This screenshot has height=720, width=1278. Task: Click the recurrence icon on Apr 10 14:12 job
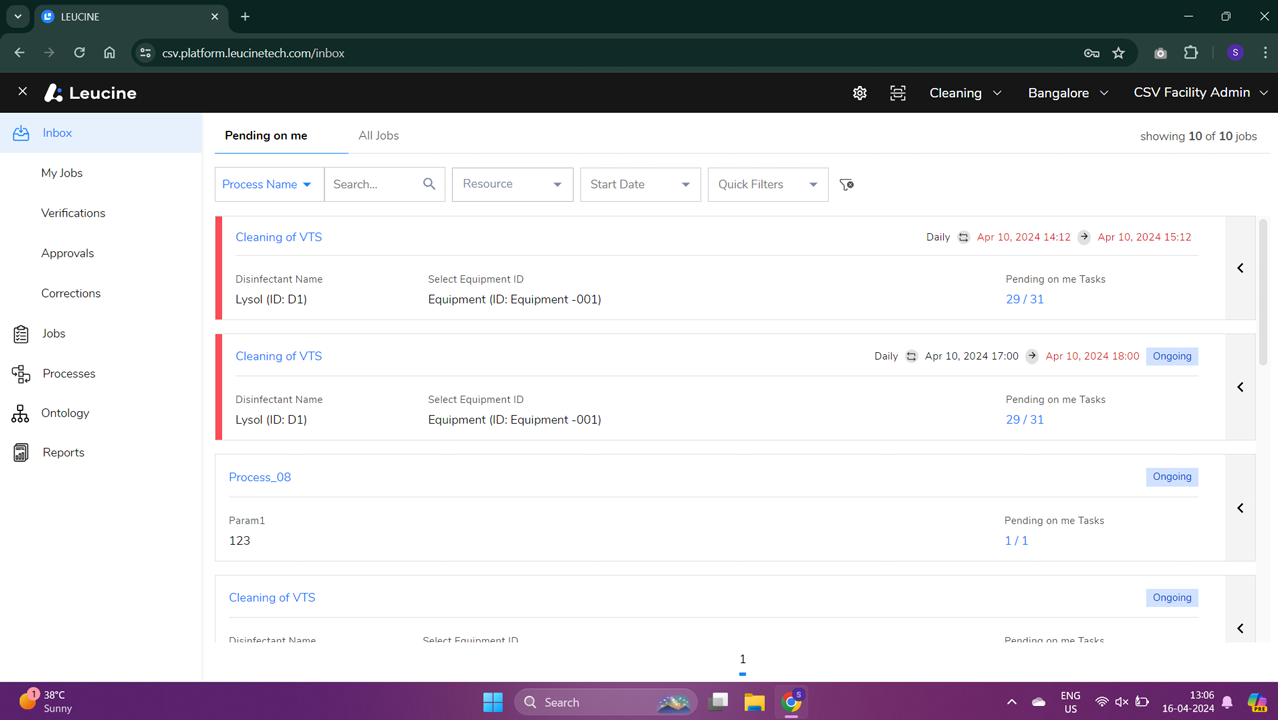[x=963, y=238]
